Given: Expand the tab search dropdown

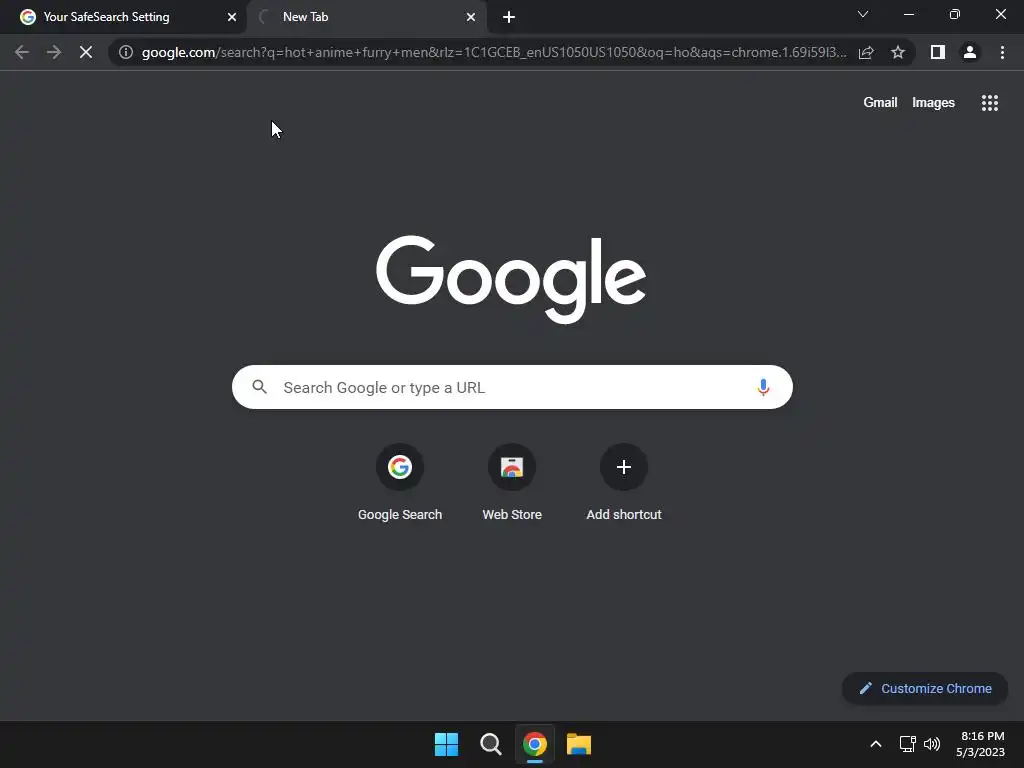Looking at the screenshot, I should point(863,14).
